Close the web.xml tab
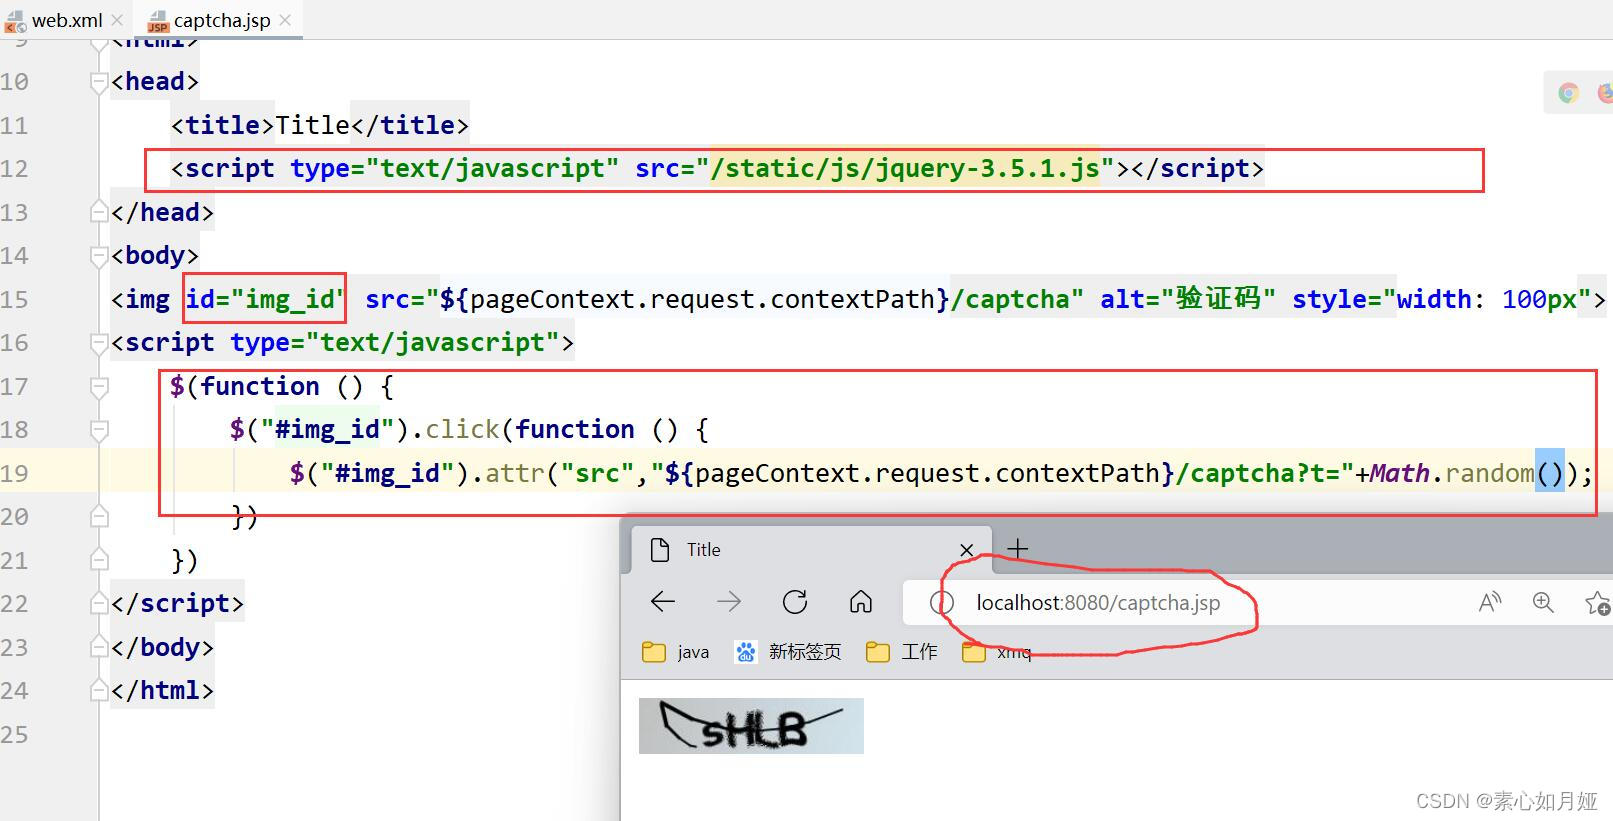 117,20
